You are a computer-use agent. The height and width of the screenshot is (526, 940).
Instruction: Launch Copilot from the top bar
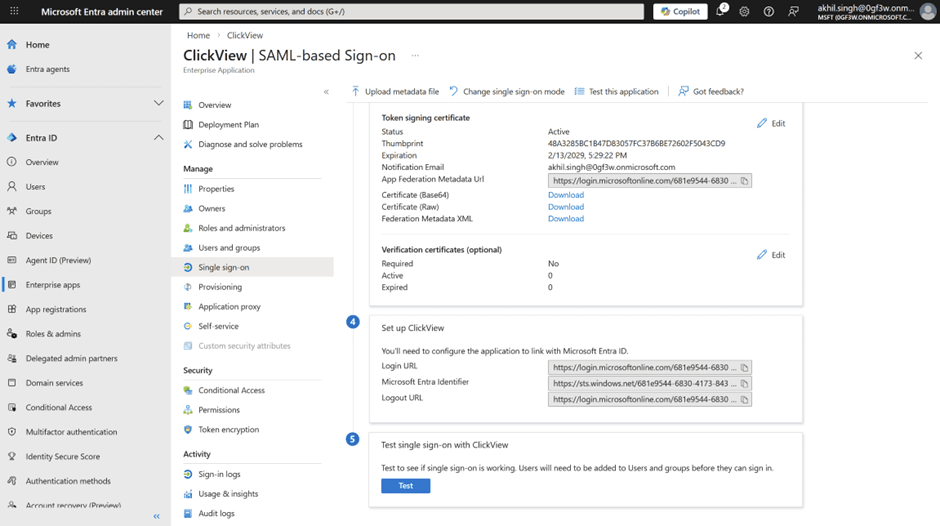coord(680,11)
